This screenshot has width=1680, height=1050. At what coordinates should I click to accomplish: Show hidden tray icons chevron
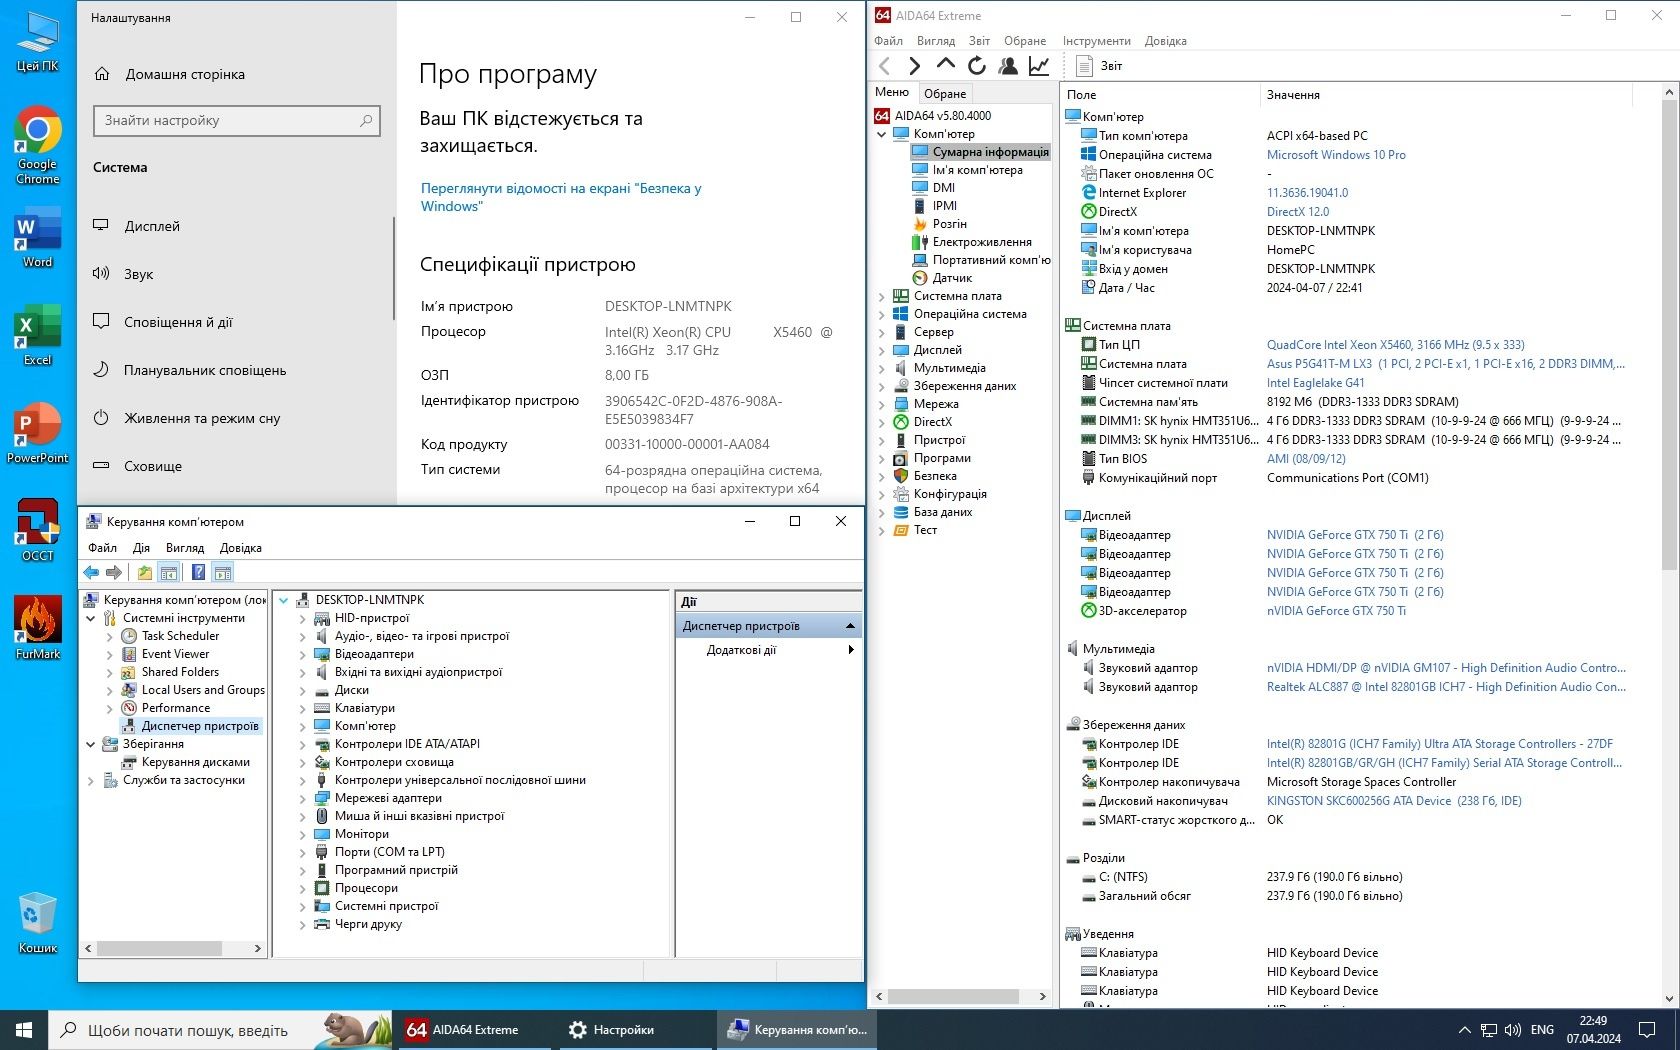(x=1464, y=1030)
